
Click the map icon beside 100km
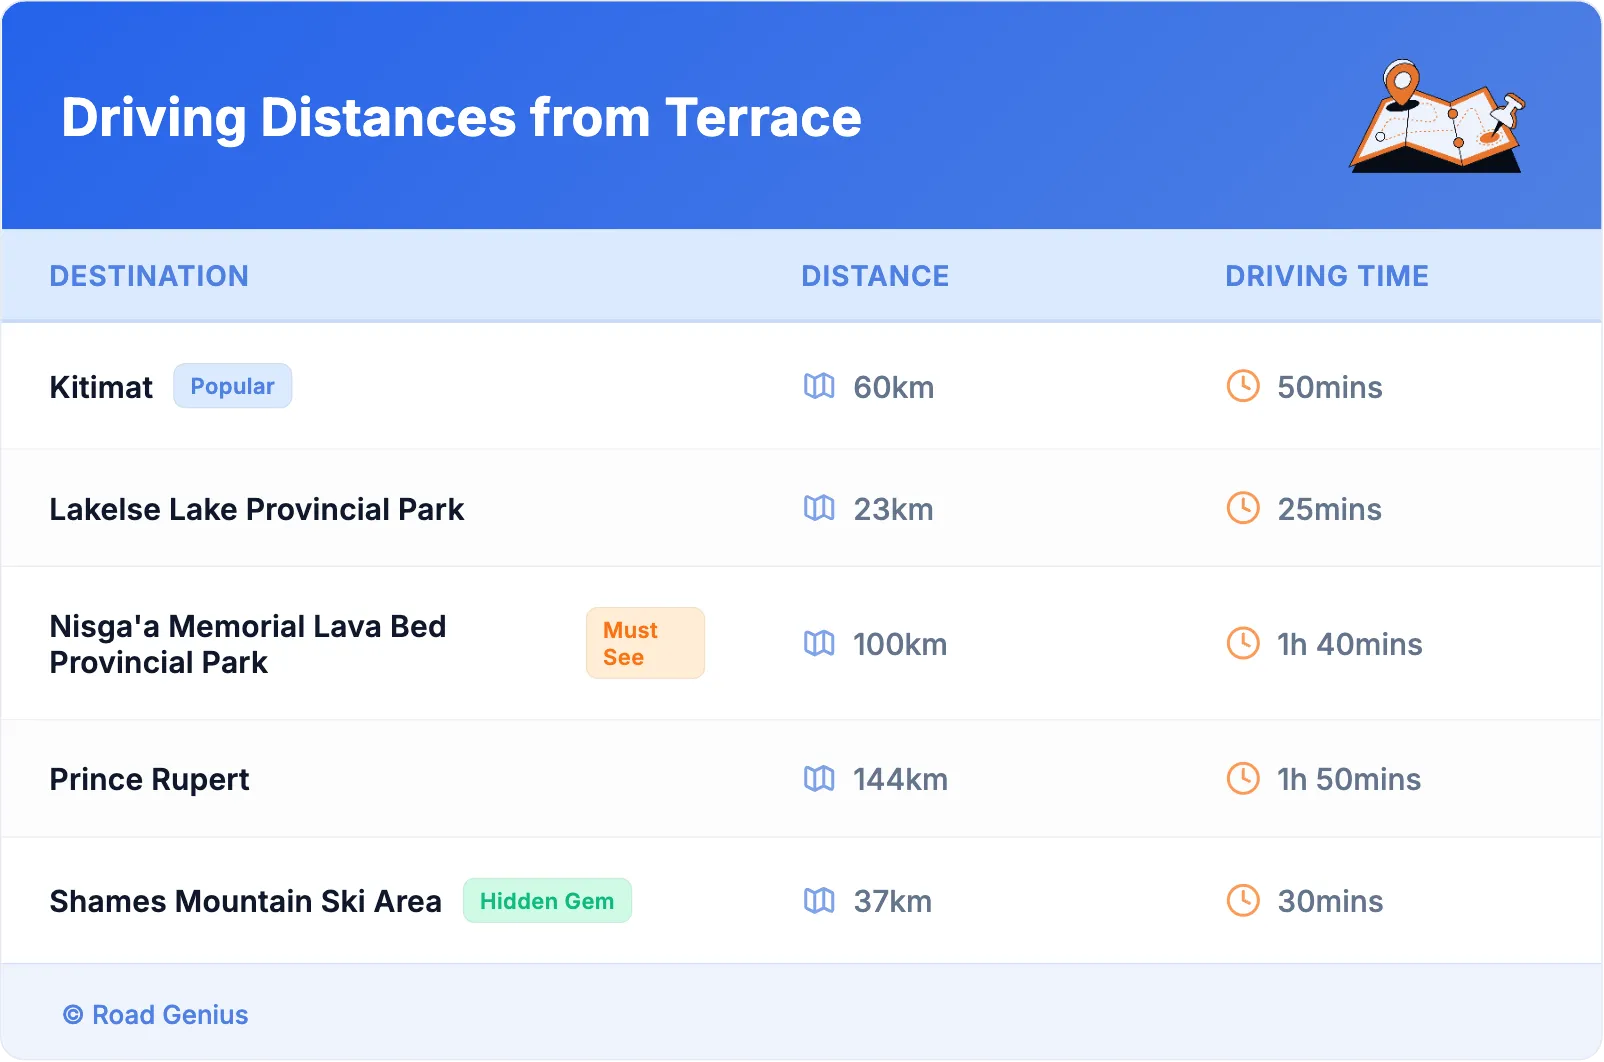819,643
